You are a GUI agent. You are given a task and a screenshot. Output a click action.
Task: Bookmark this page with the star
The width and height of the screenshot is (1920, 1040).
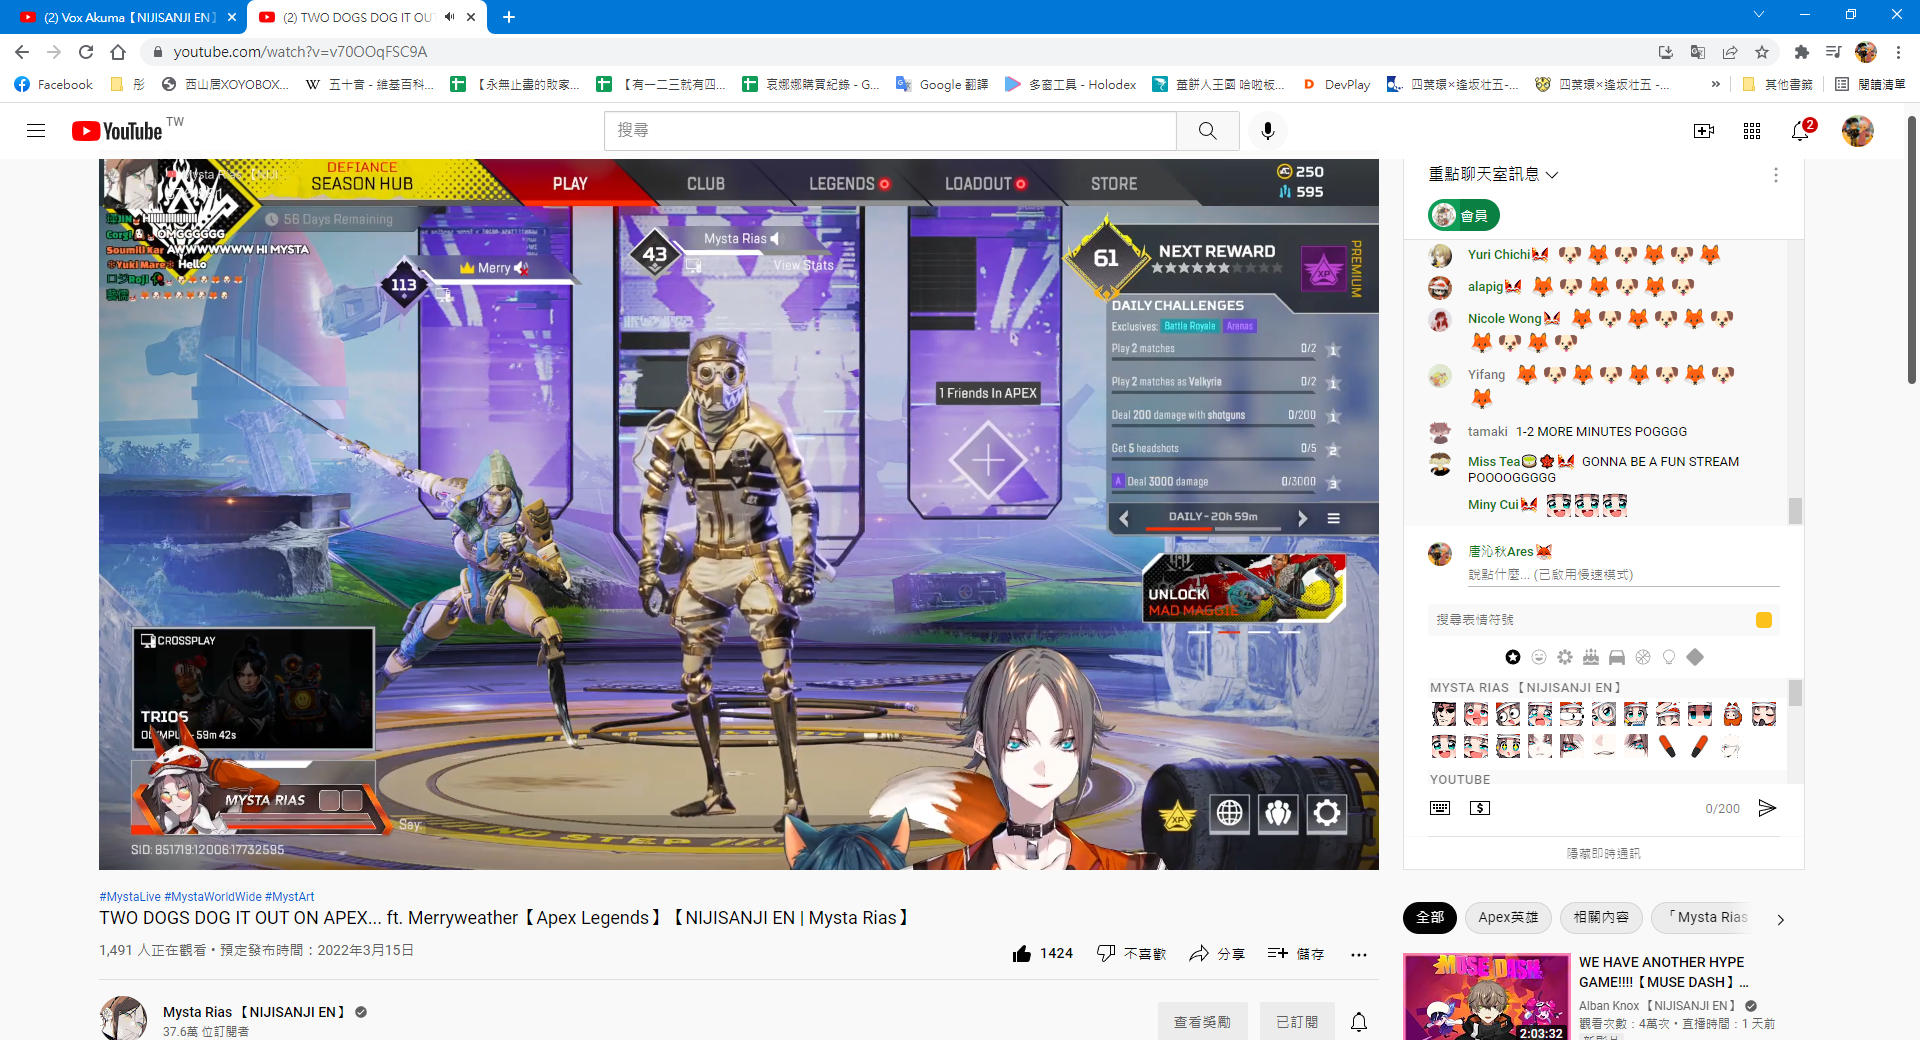pos(1762,52)
